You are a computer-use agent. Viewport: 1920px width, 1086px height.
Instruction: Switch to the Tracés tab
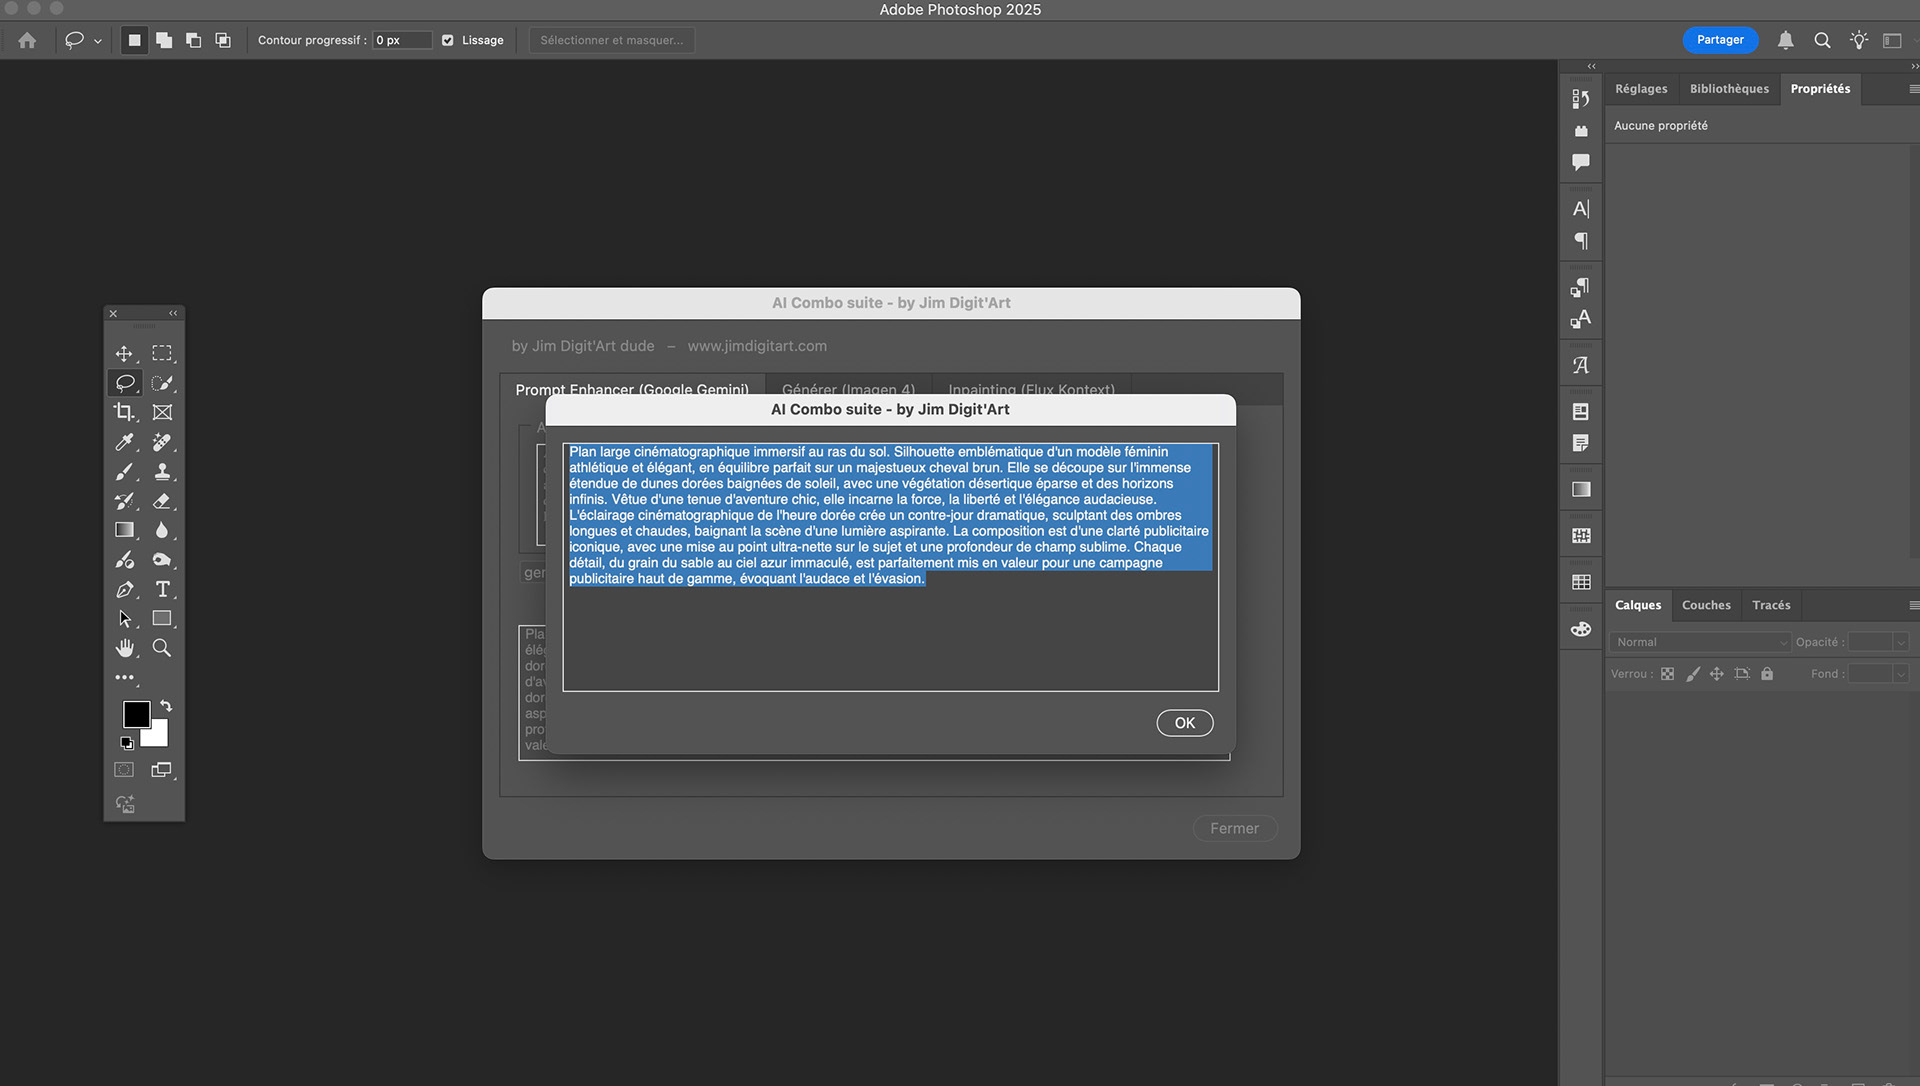tap(1771, 605)
